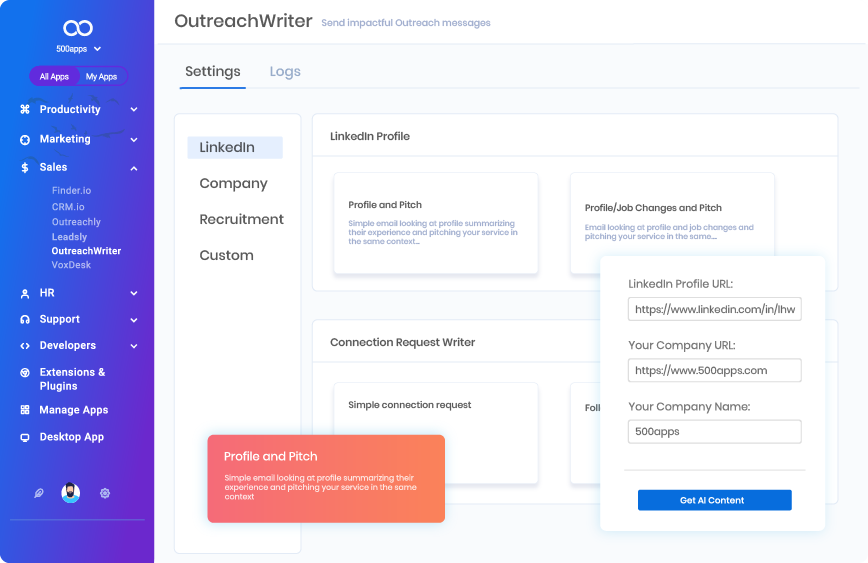Image resolution: width=868 pixels, height=563 pixels.
Task: Click the 500apps infinity logo
Action: [x=77, y=28]
